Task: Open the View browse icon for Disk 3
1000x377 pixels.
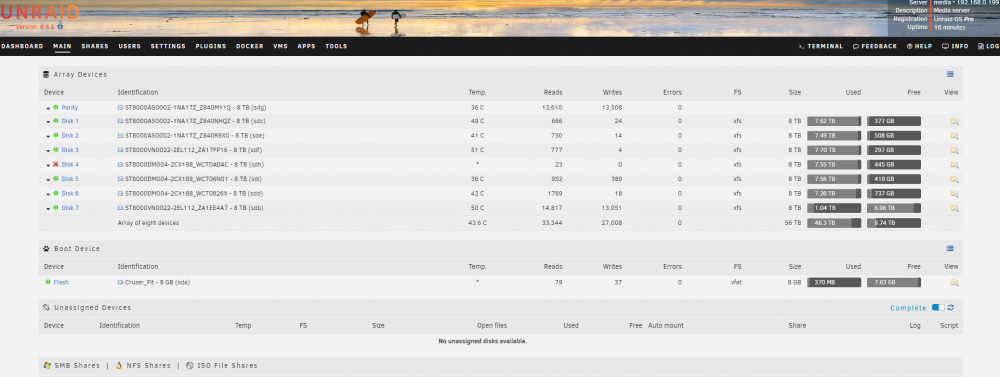Action: point(954,151)
